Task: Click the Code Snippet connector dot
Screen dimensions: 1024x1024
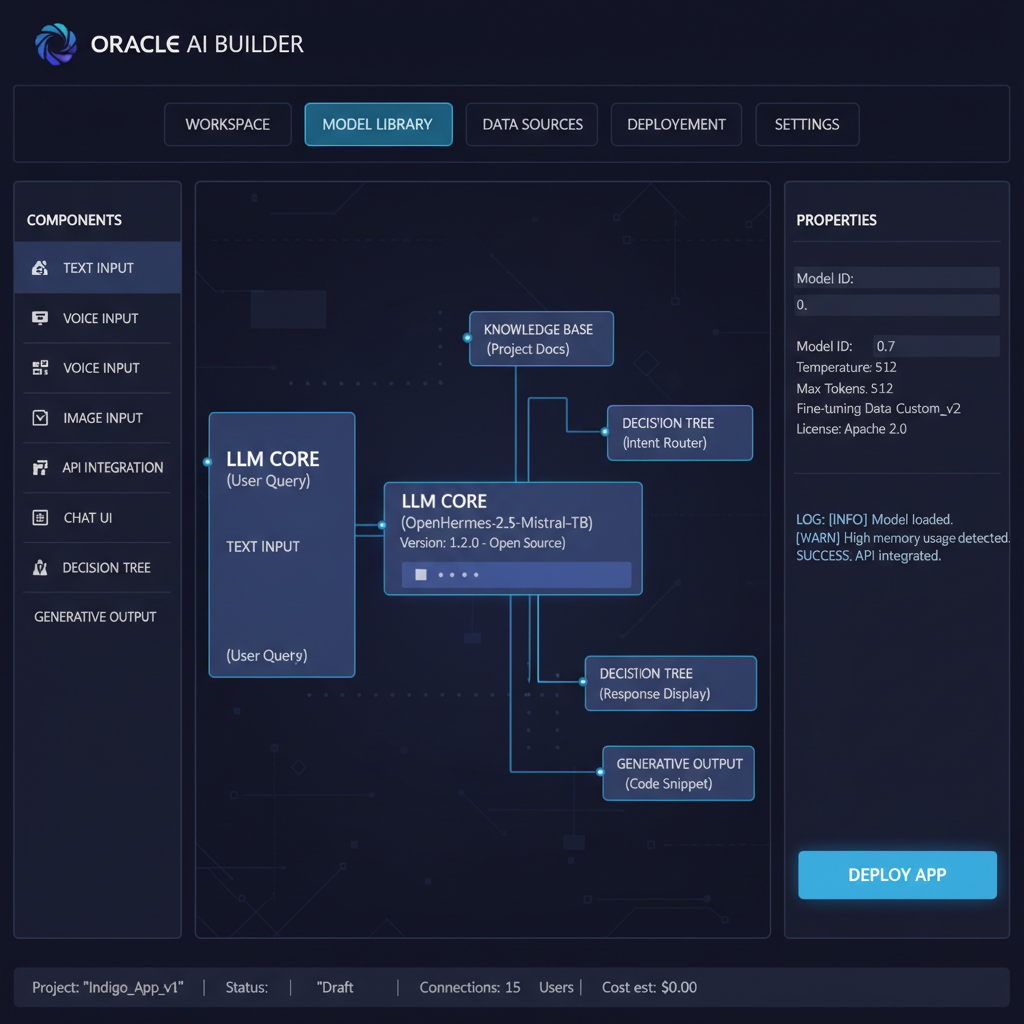Action: point(601,772)
